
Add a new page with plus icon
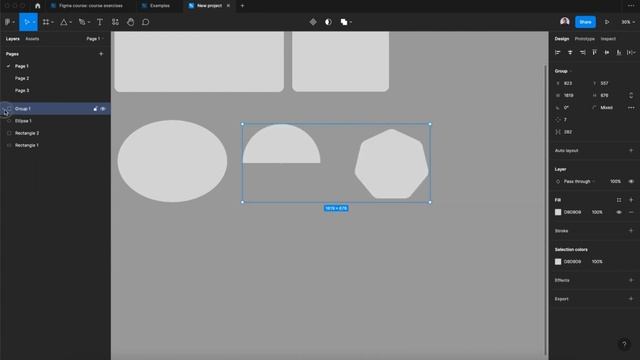click(101, 54)
